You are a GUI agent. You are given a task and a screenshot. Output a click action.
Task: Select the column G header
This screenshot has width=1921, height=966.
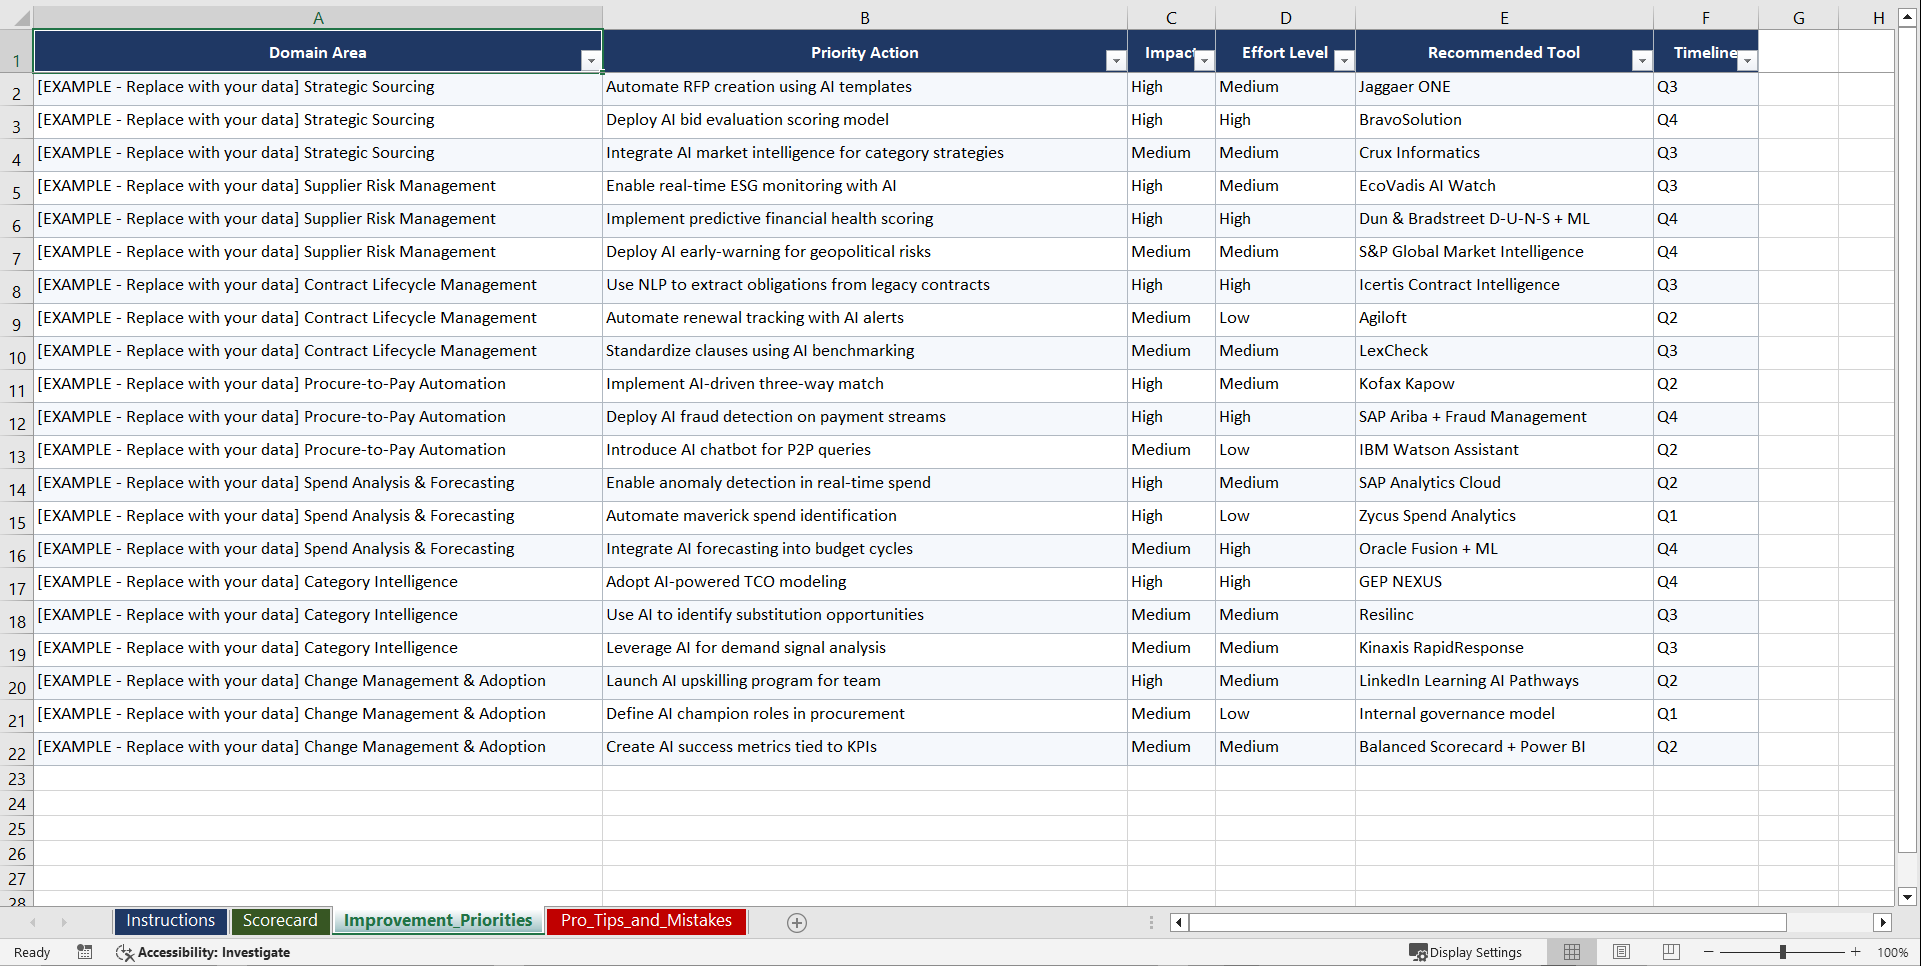tap(1798, 17)
